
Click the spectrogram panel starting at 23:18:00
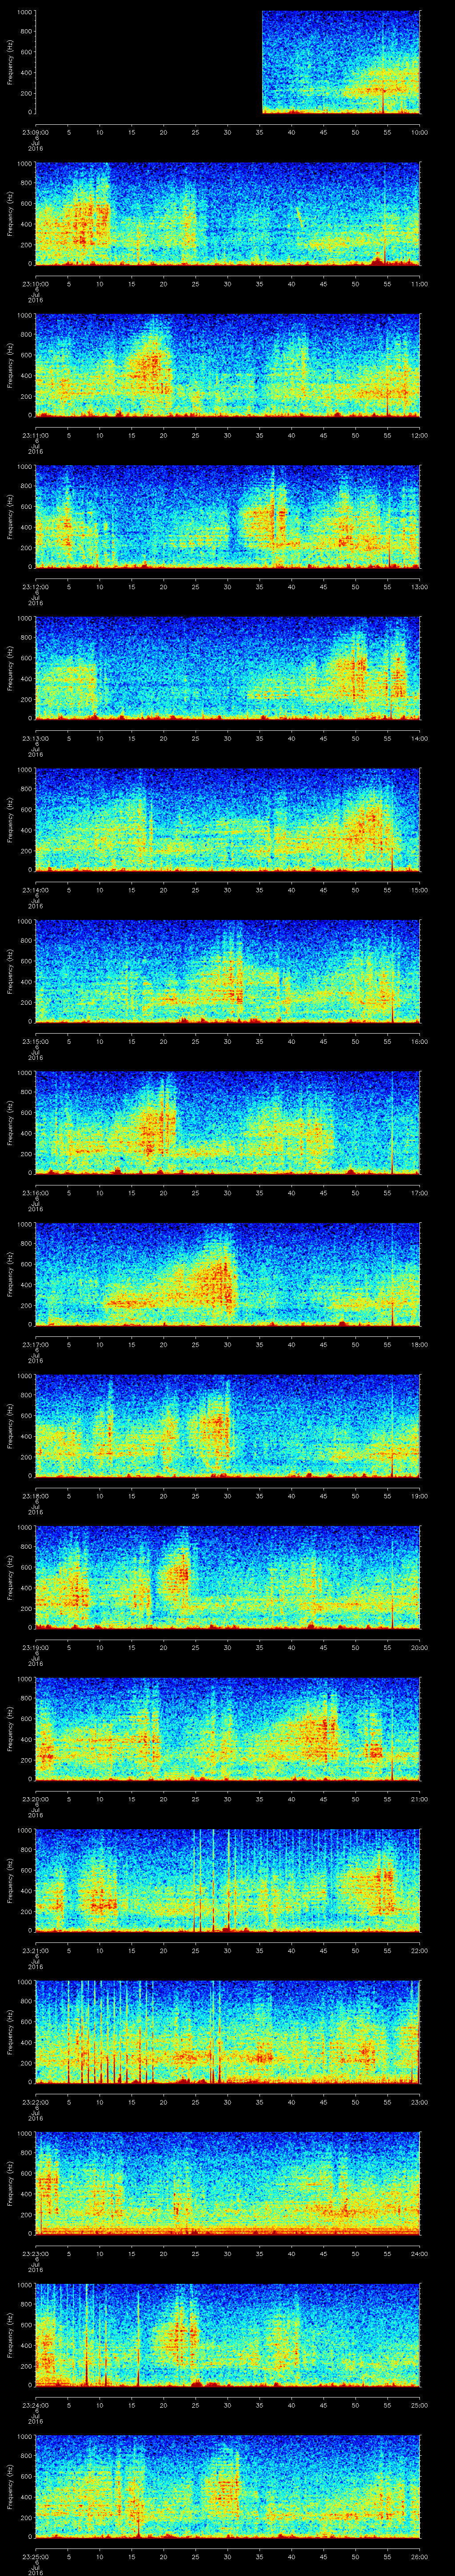click(x=228, y=1426)
